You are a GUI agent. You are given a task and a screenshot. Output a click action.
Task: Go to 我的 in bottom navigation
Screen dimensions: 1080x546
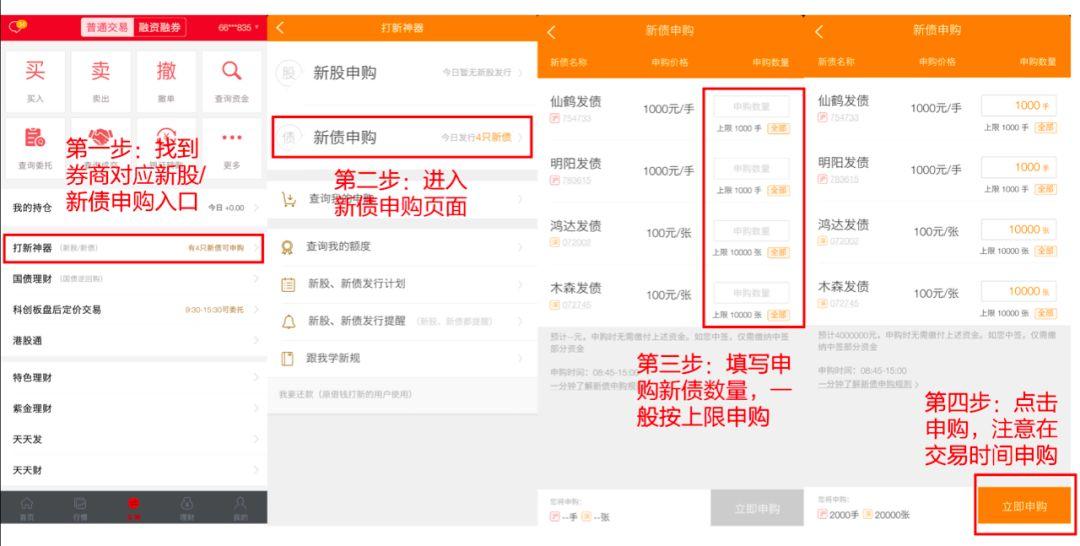click(240, 507)
